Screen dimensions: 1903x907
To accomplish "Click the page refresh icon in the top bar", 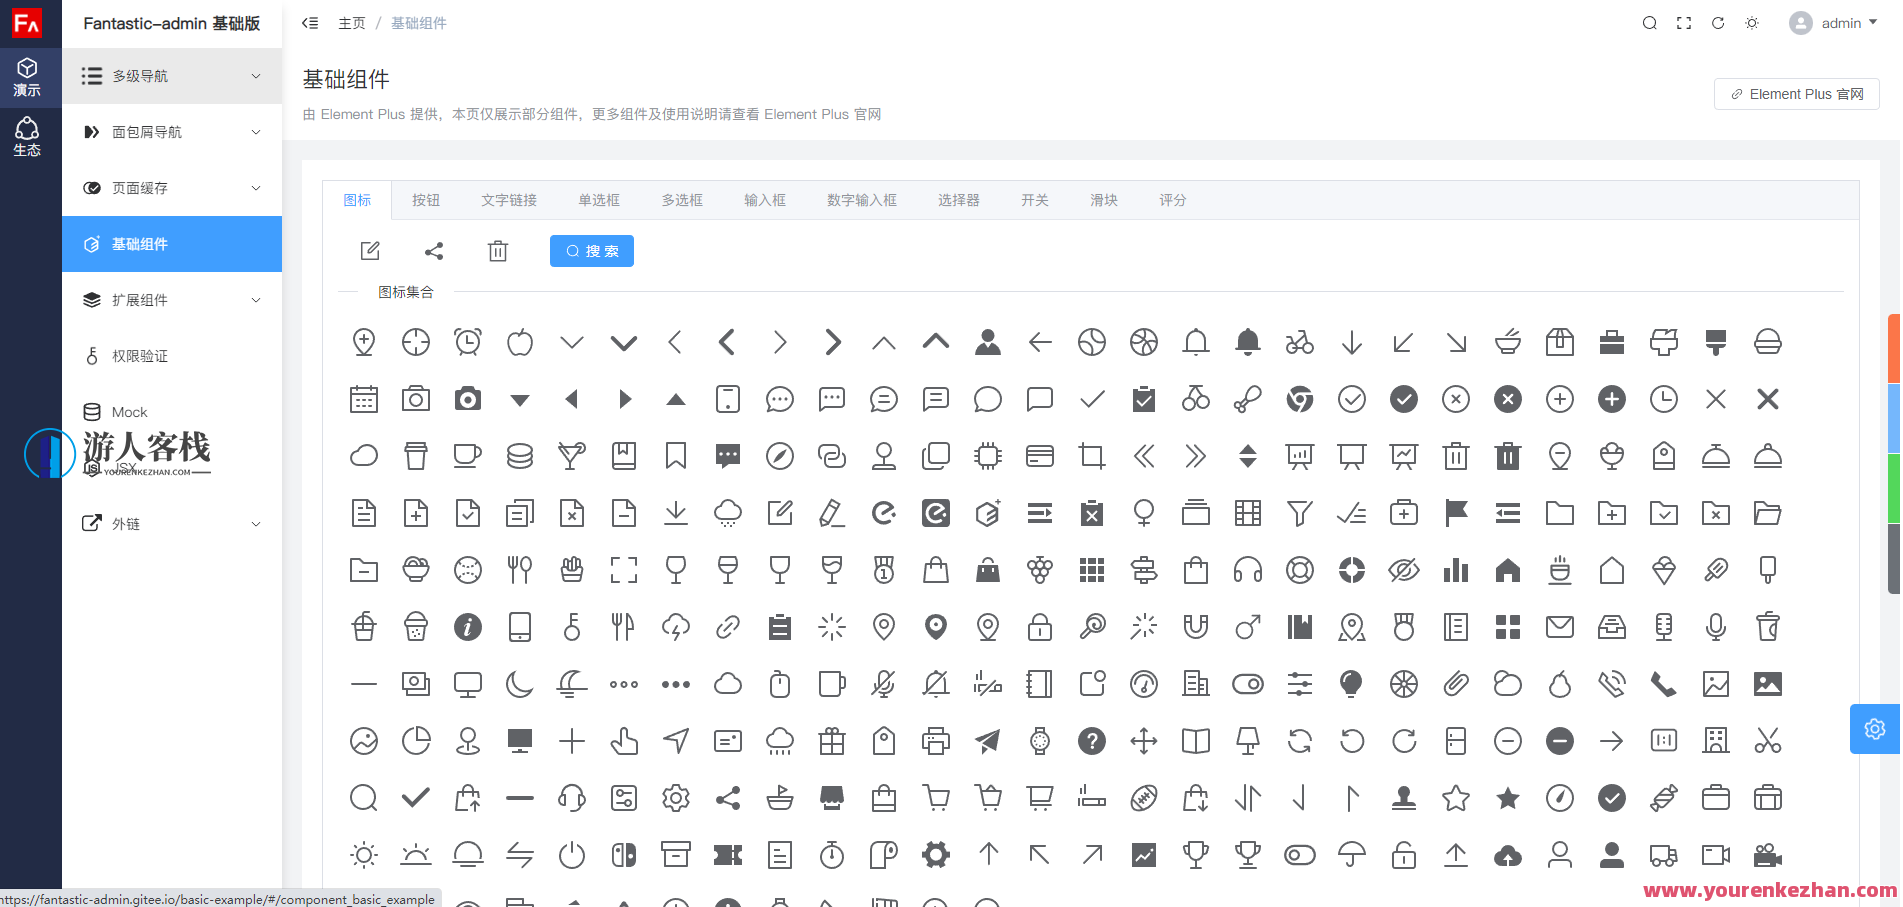I will click(x=1718, y=22).
